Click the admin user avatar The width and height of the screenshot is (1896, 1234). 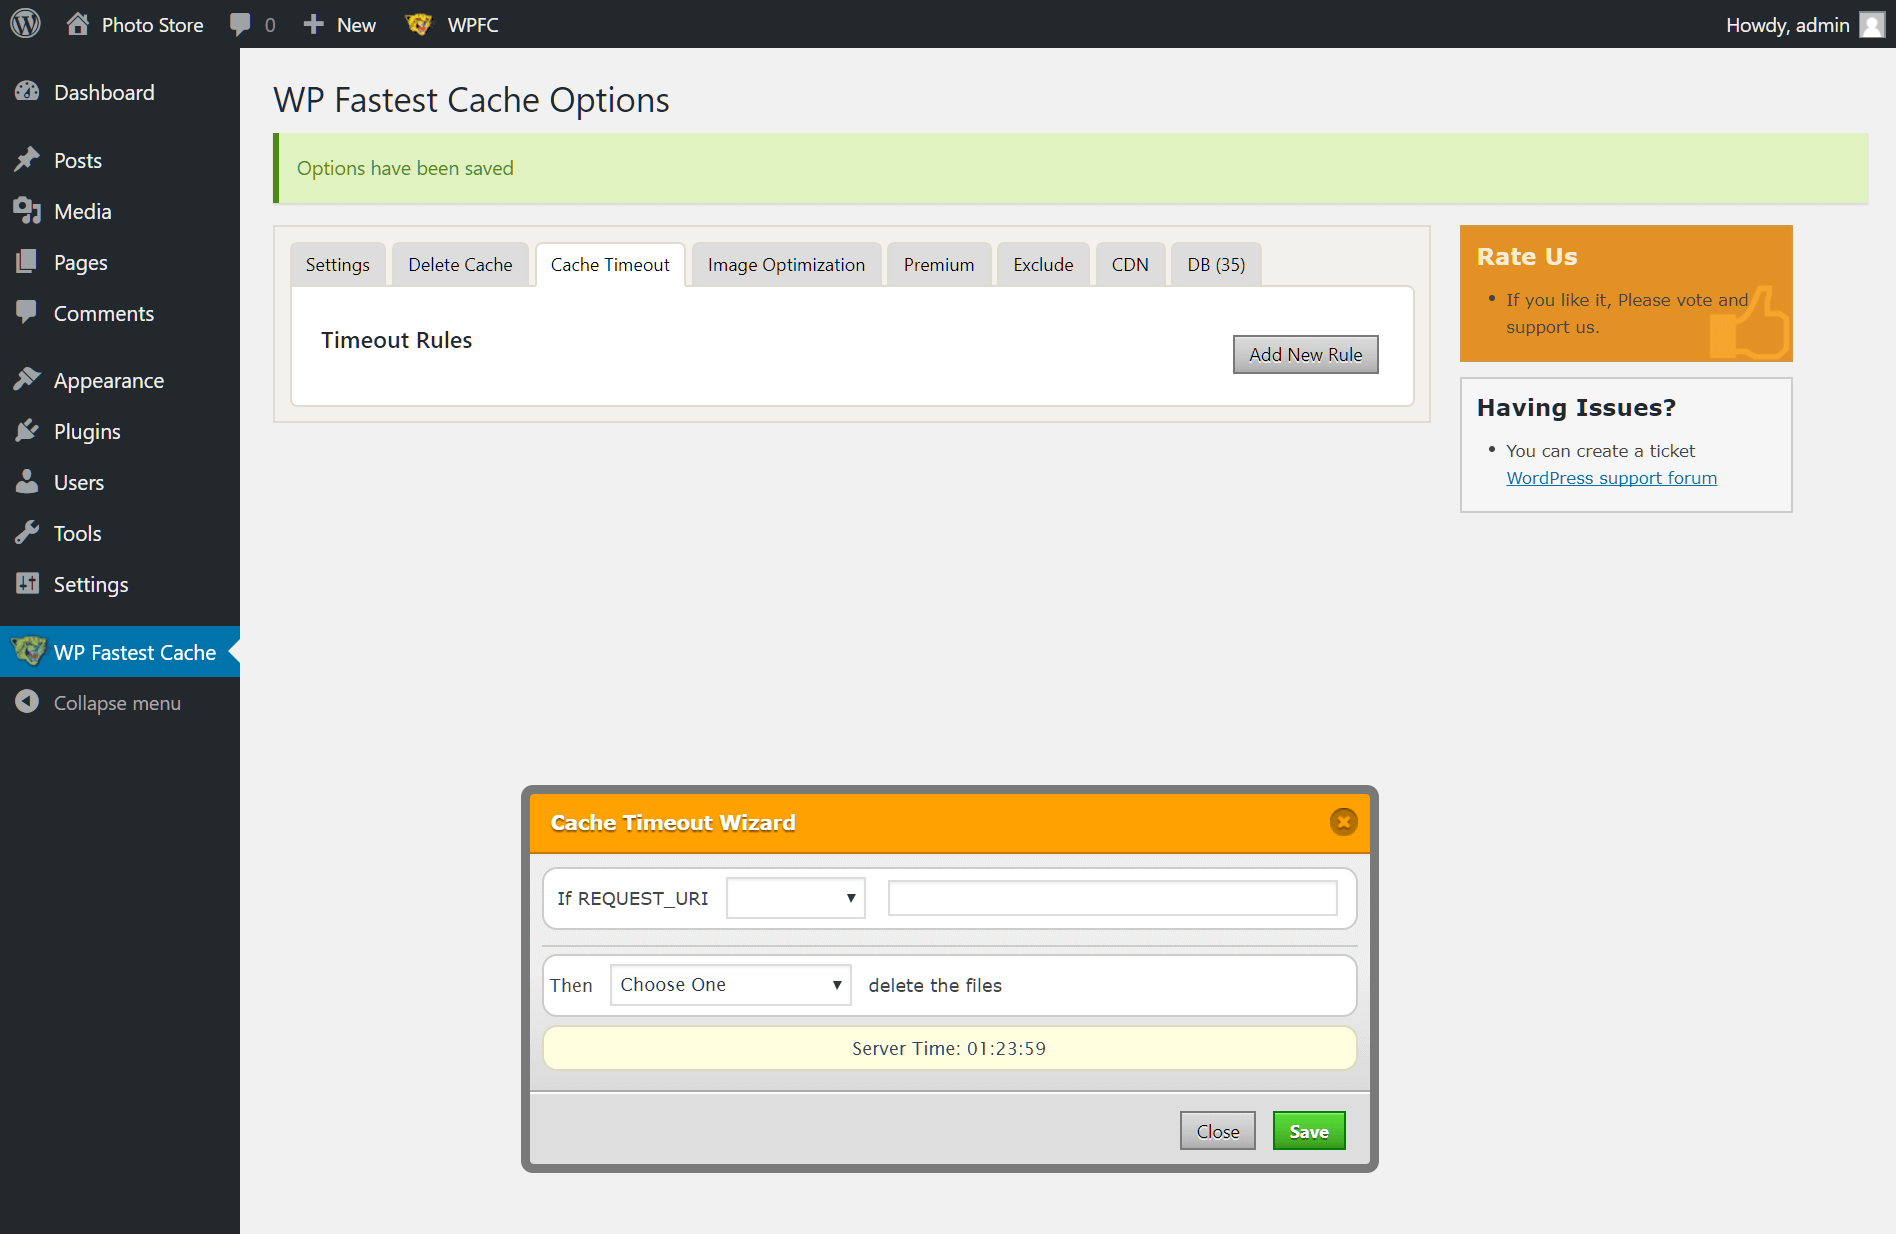coord(1872,24)
